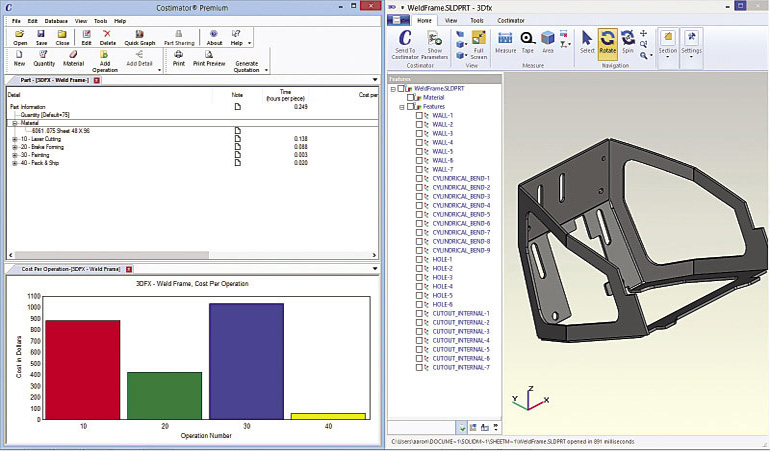The height and width of the screenshot is (451, 770).
Task: Enable the Material checkbox in the feature tree
Action: pos(411,97)
